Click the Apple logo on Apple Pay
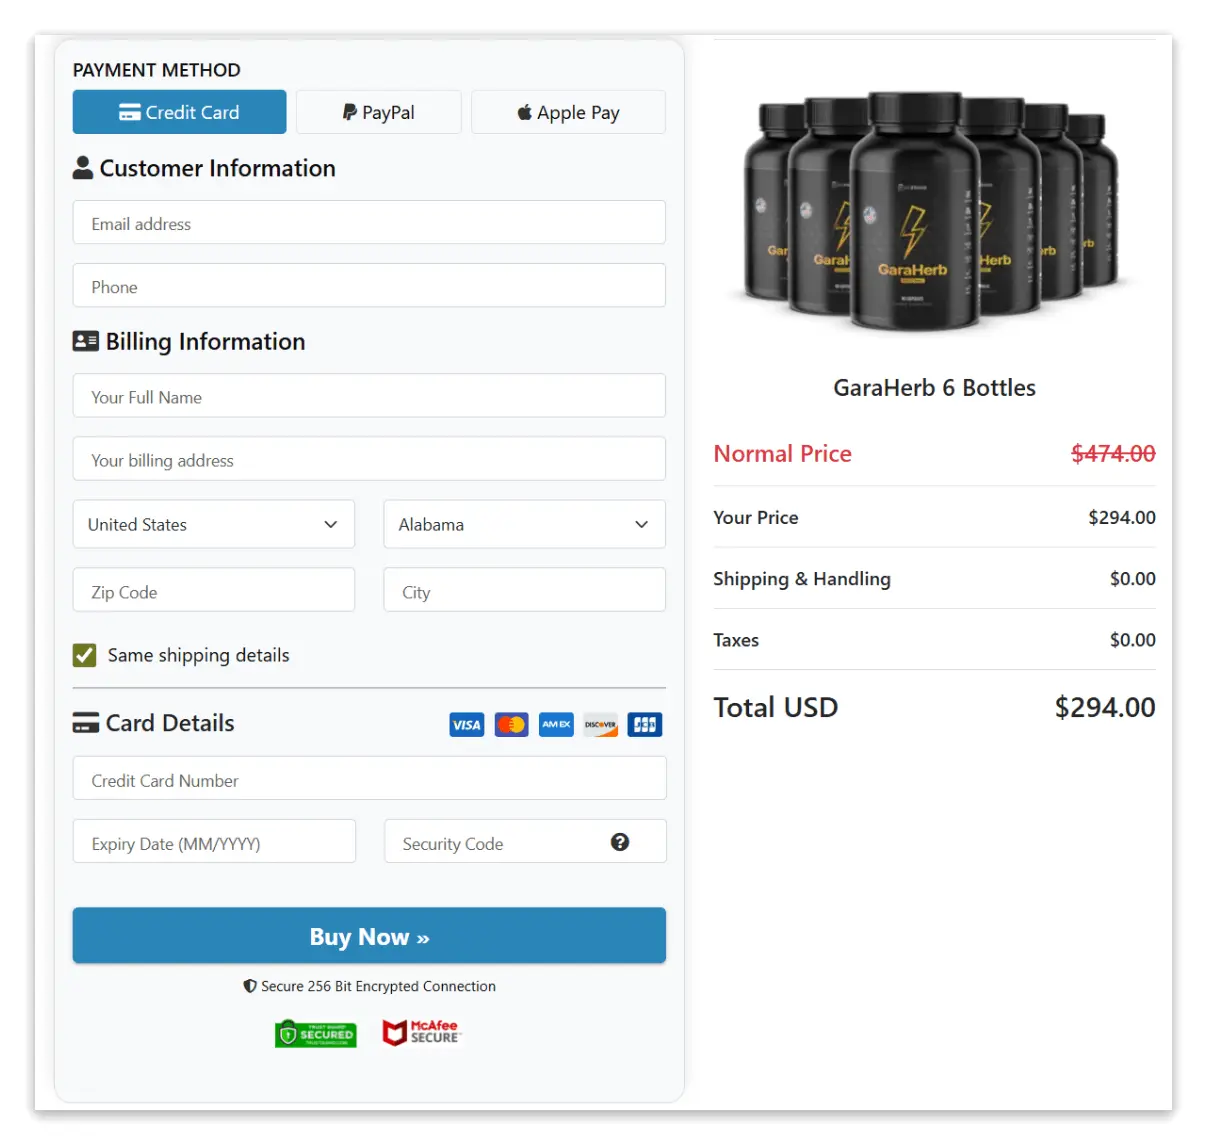The width and height of the screenshot is (1207, 1145). [x=524, y=112]
